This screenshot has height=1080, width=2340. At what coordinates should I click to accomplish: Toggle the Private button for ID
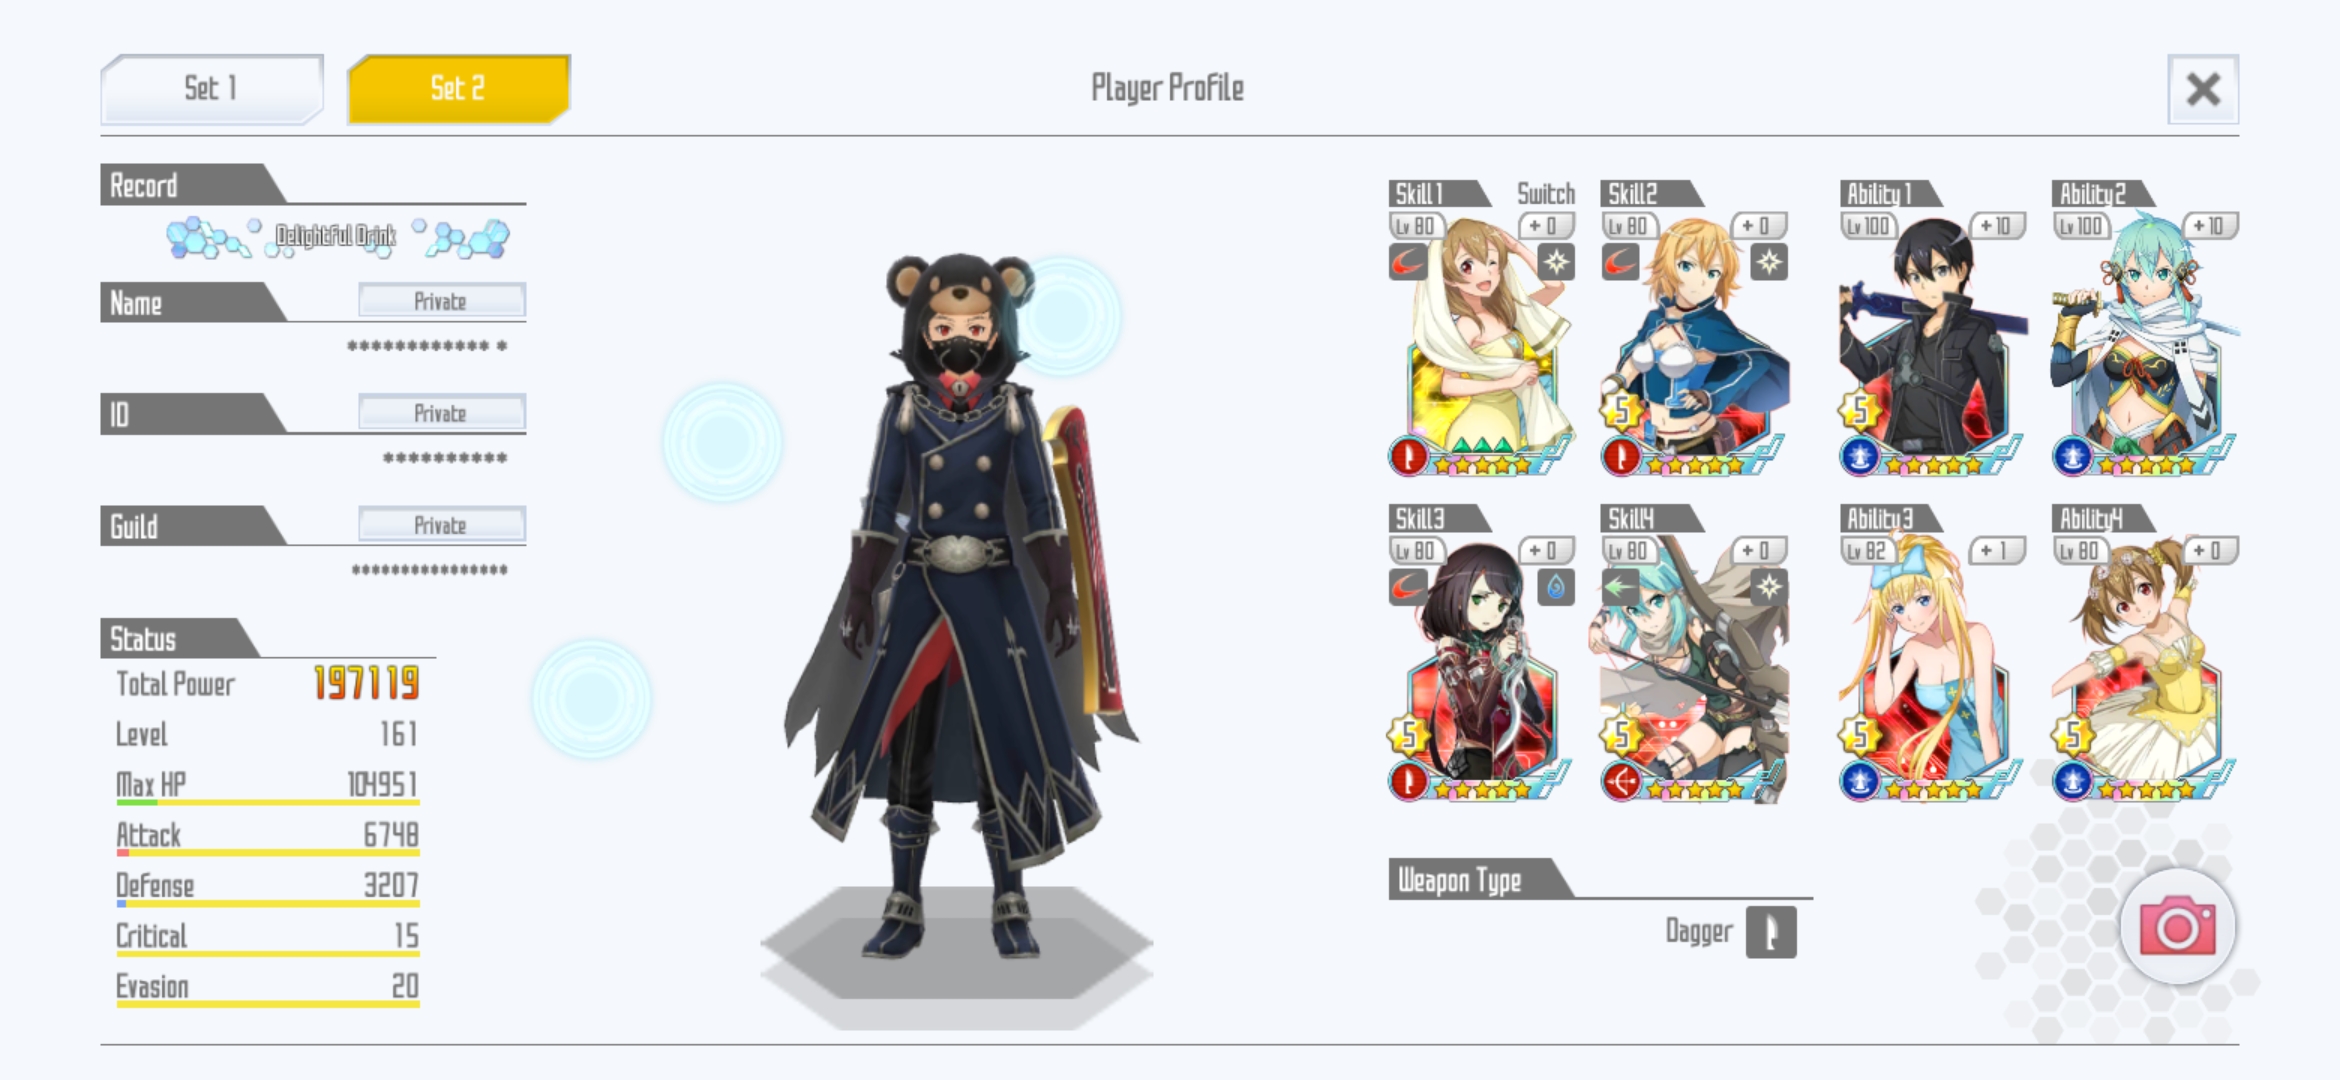tap(441, 413)
